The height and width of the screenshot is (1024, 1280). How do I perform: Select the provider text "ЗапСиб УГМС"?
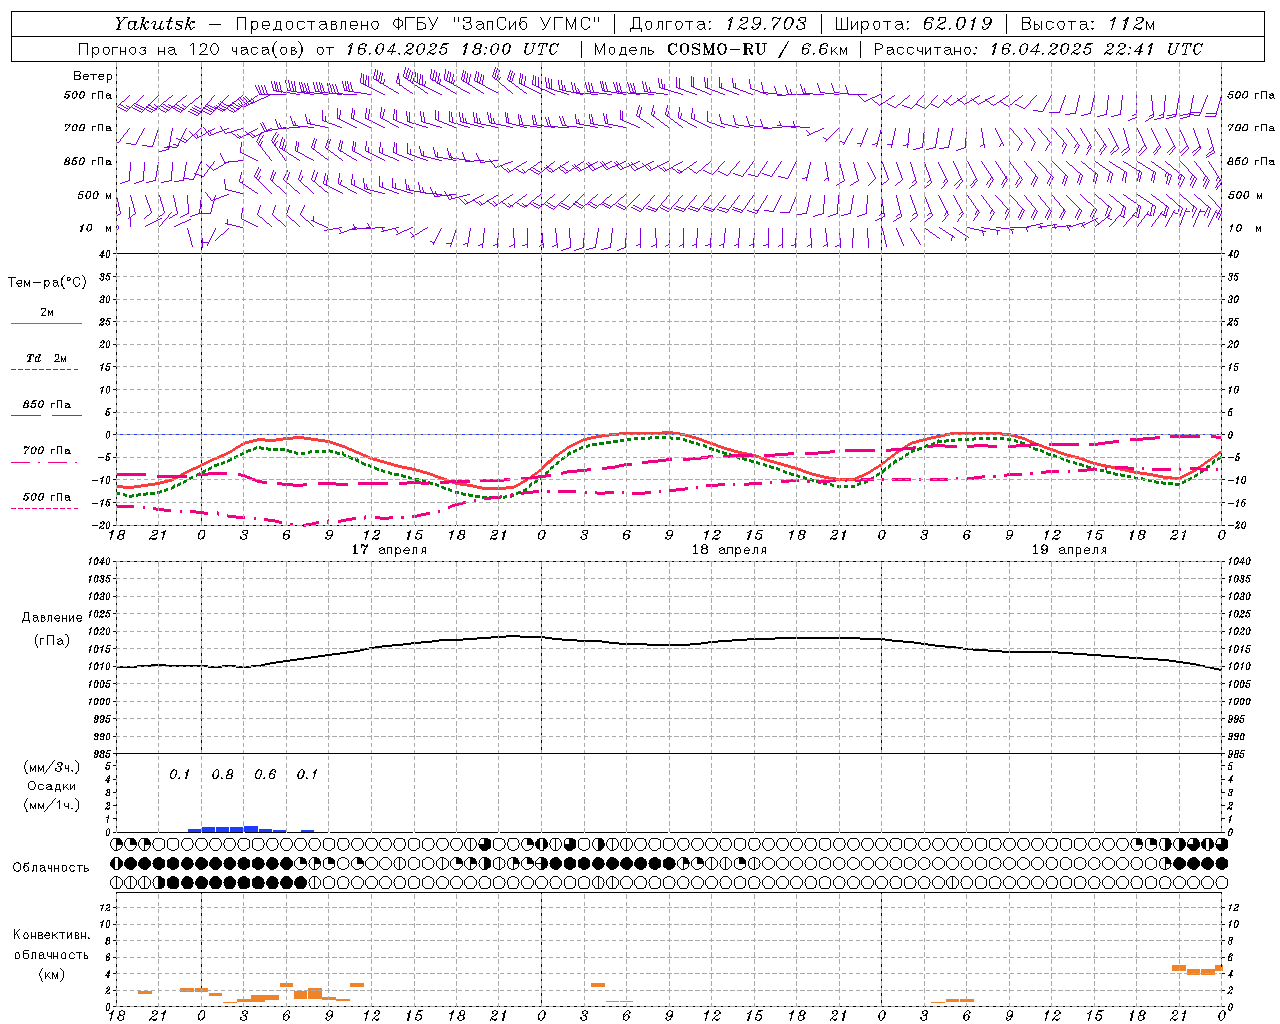point(527,24)
